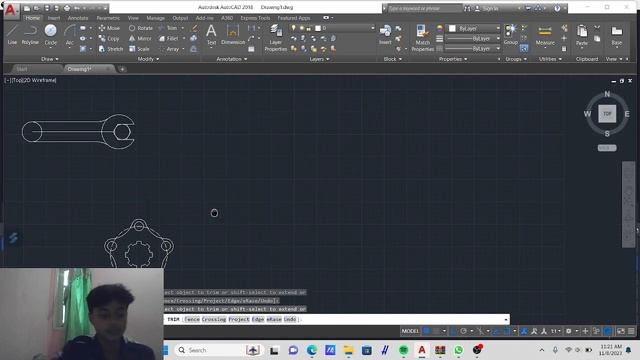Expand the Utilities panel
The image size is (640, 360).
[550, 59]
